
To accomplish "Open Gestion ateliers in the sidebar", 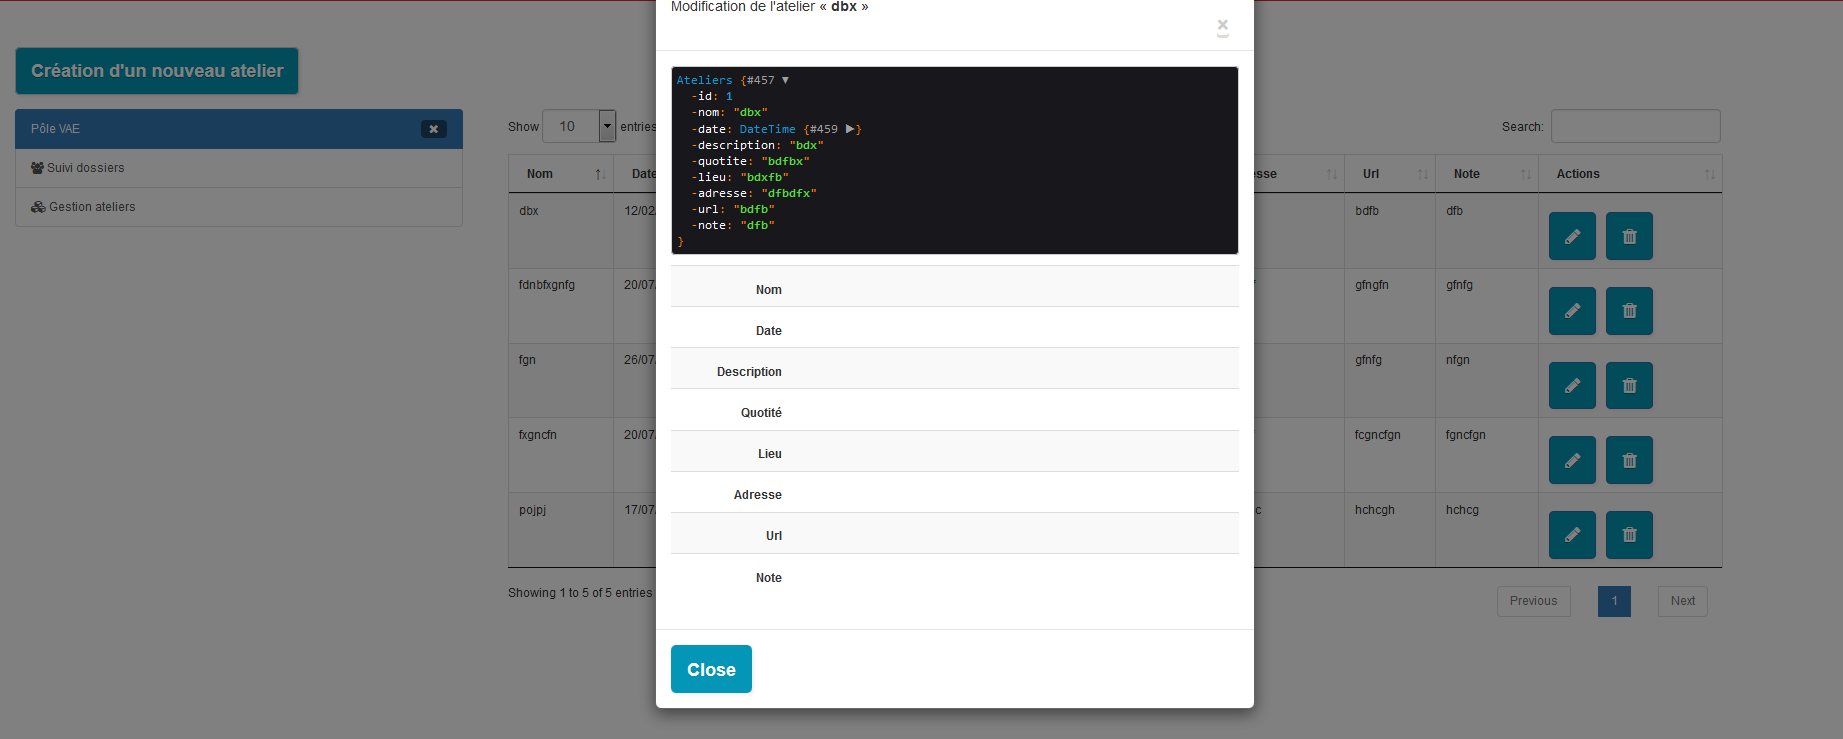I will [x=91, y=207].
